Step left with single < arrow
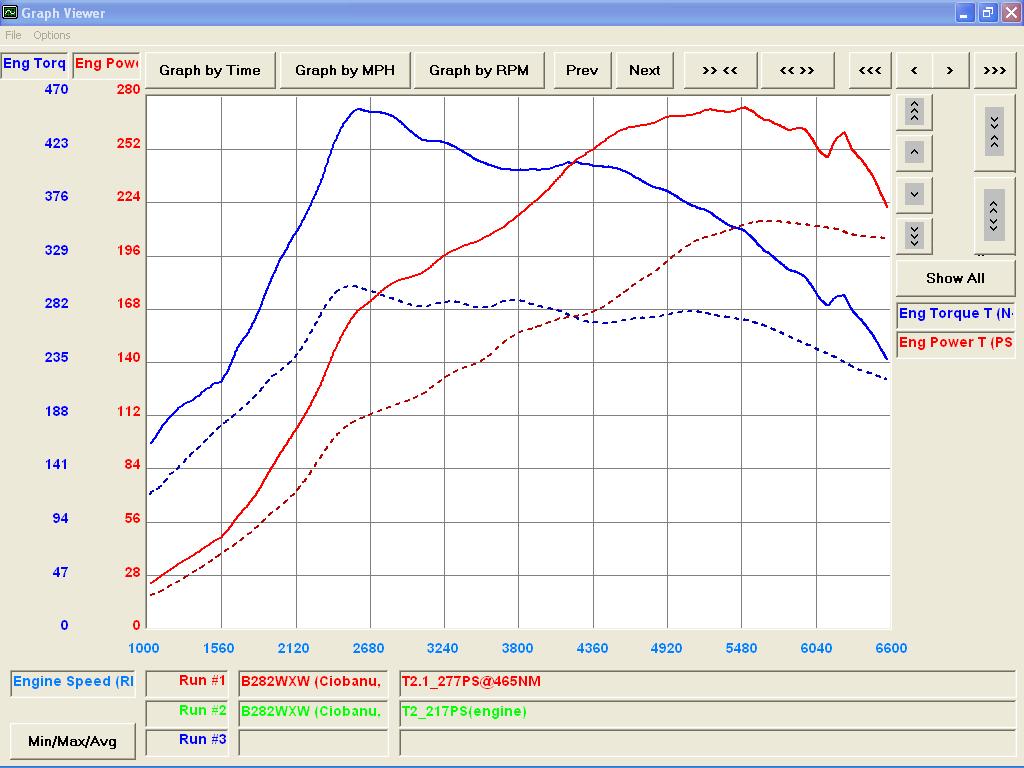The height and width of the screenshot is (768, 1024). coord(914,71)
